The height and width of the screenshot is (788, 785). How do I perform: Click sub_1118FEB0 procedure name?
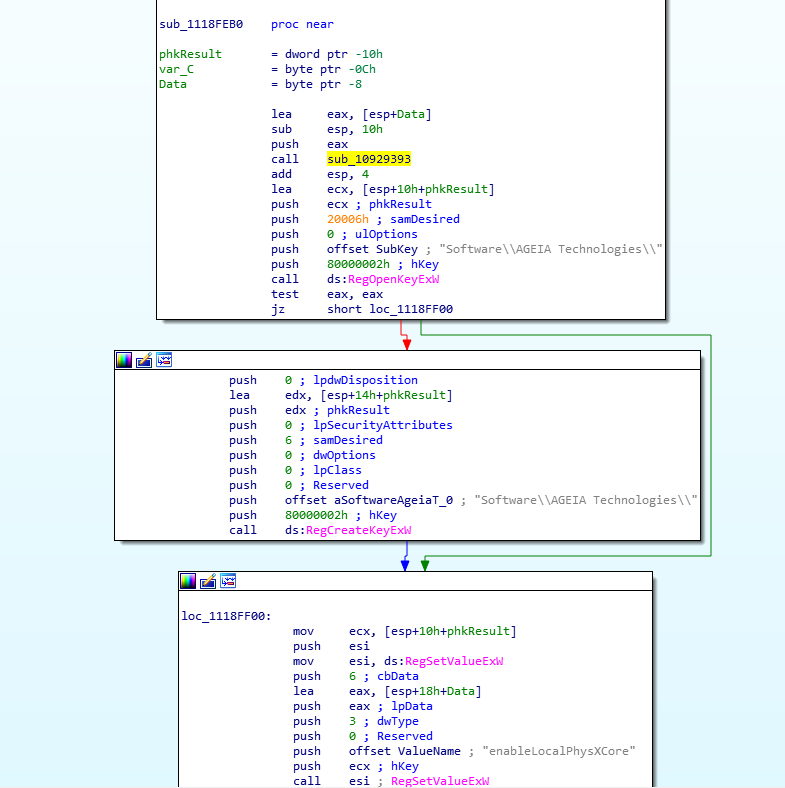tap(200, 24)
